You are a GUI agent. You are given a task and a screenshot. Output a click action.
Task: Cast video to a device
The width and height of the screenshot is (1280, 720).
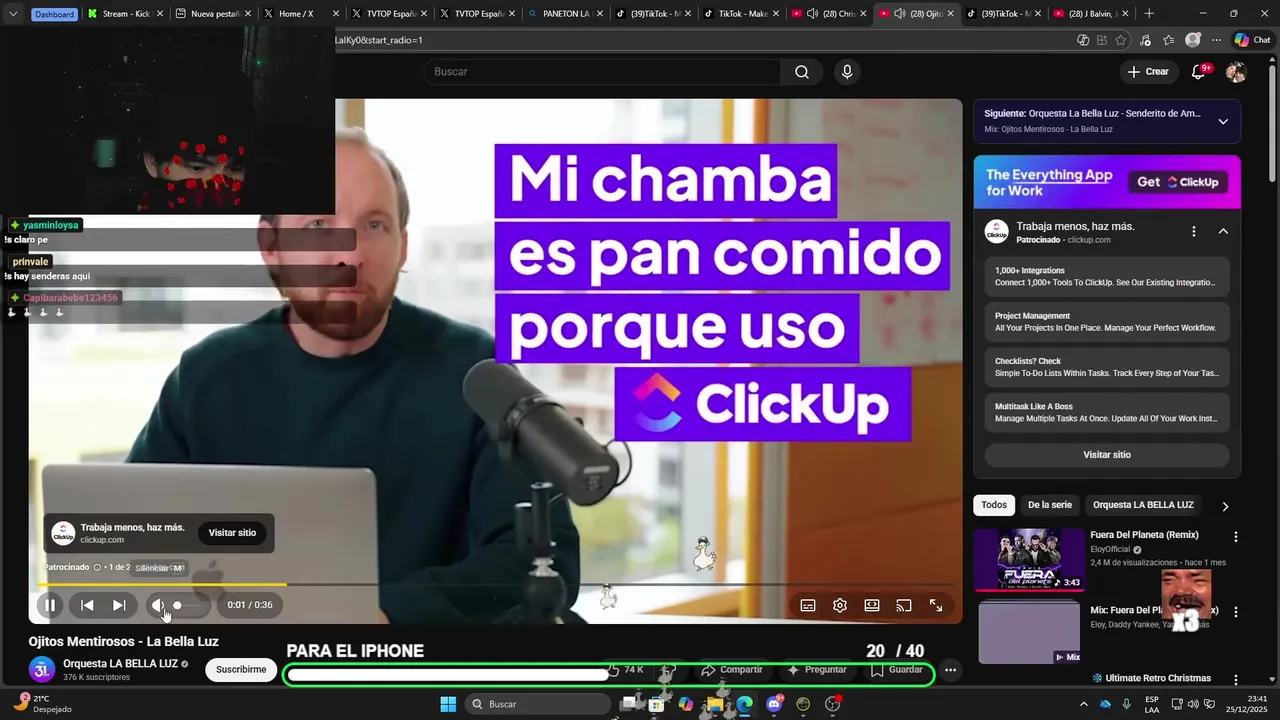904,605
